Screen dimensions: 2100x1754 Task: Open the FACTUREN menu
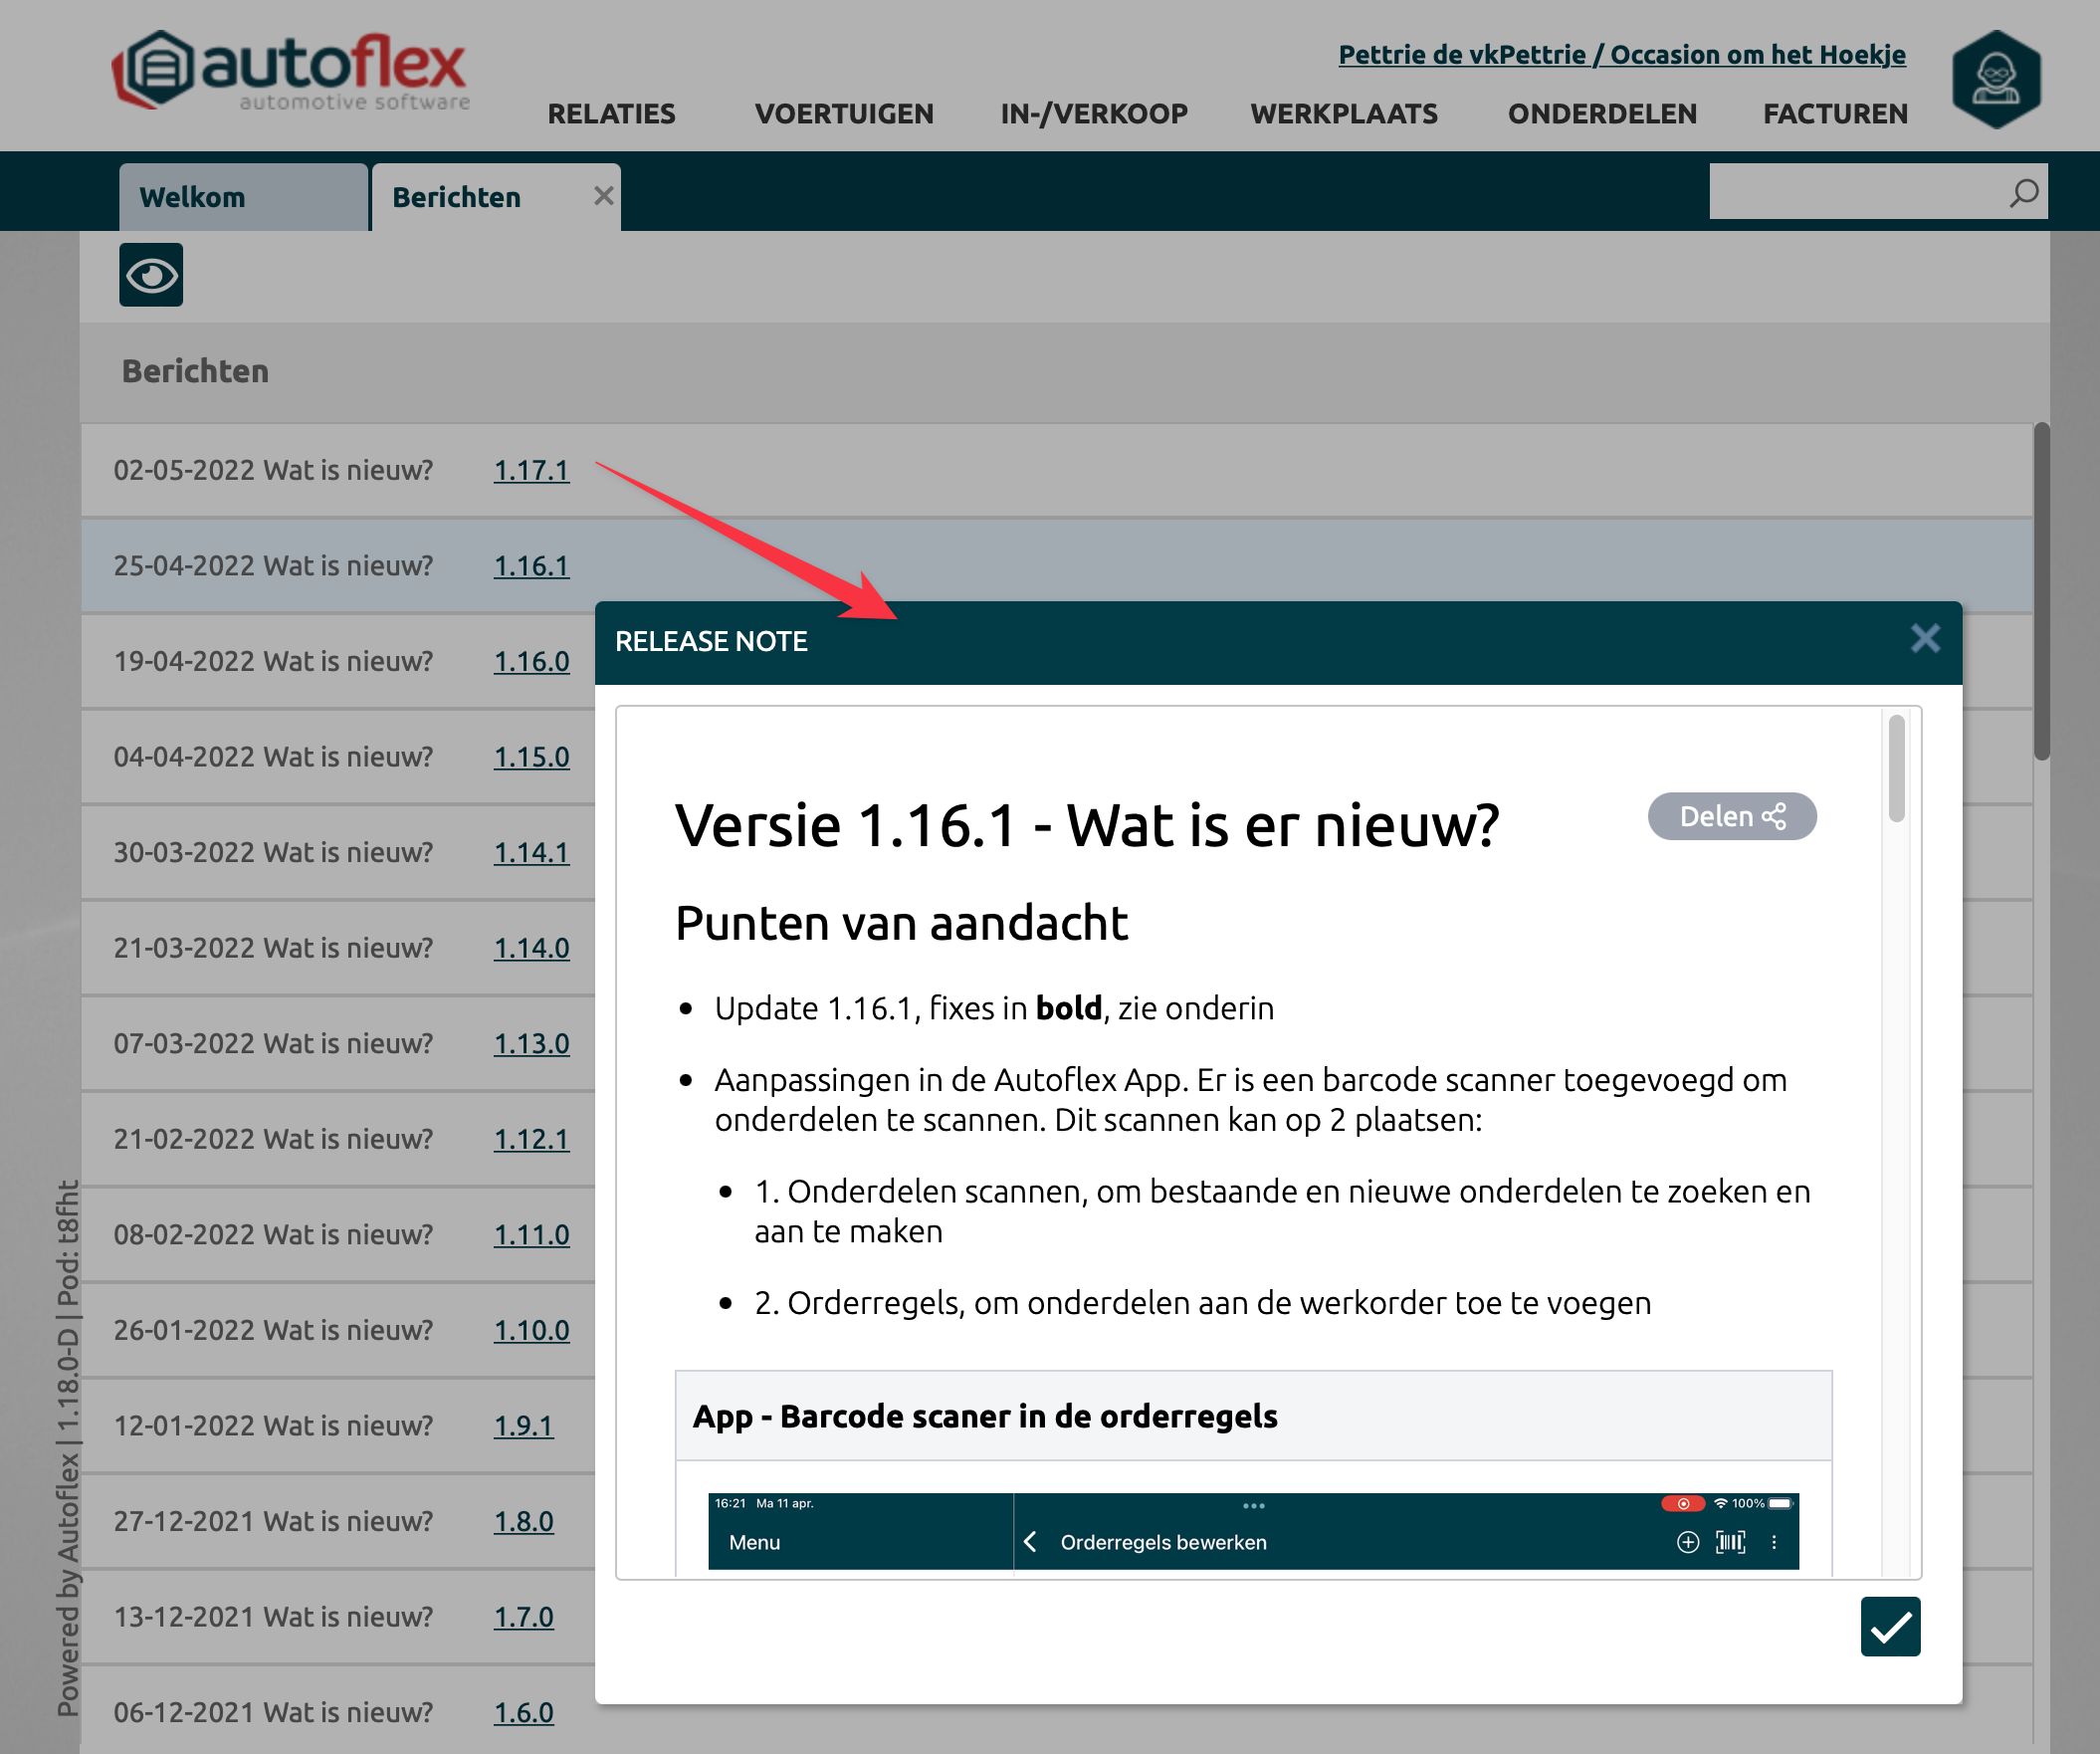(x=1834, y=114)
